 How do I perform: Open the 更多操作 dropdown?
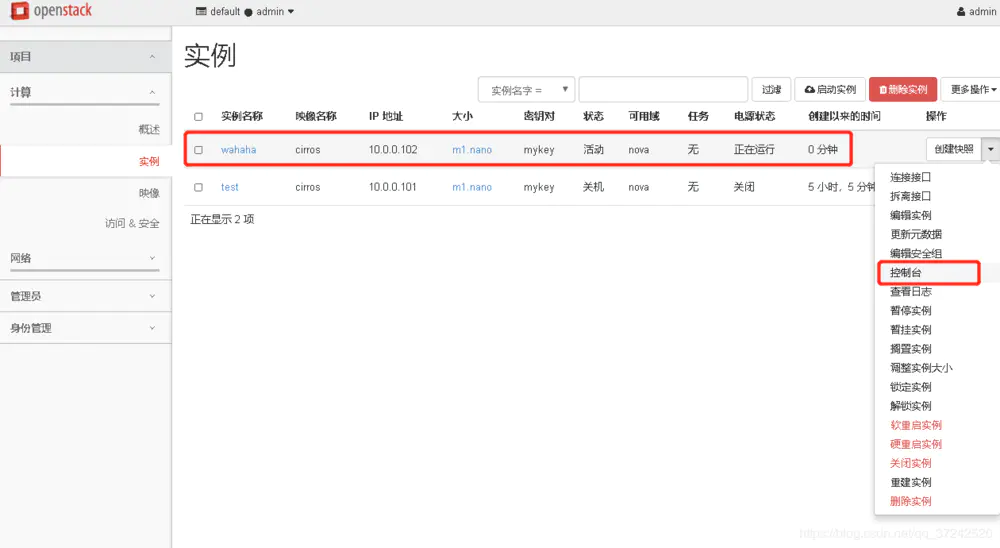(973, 90)
